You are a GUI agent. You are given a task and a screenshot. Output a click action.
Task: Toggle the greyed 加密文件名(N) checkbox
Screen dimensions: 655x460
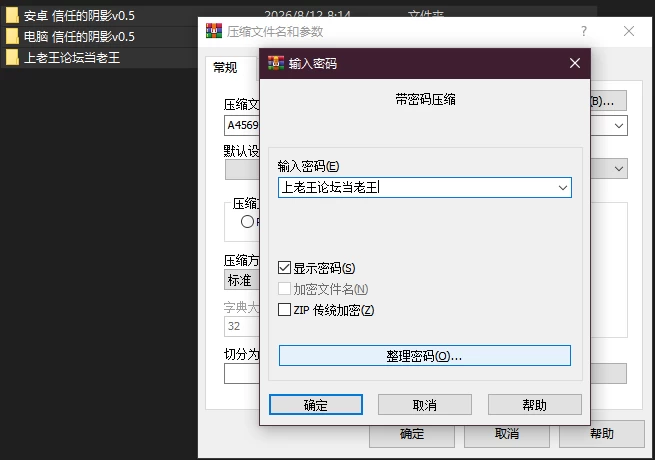point(284,288)
